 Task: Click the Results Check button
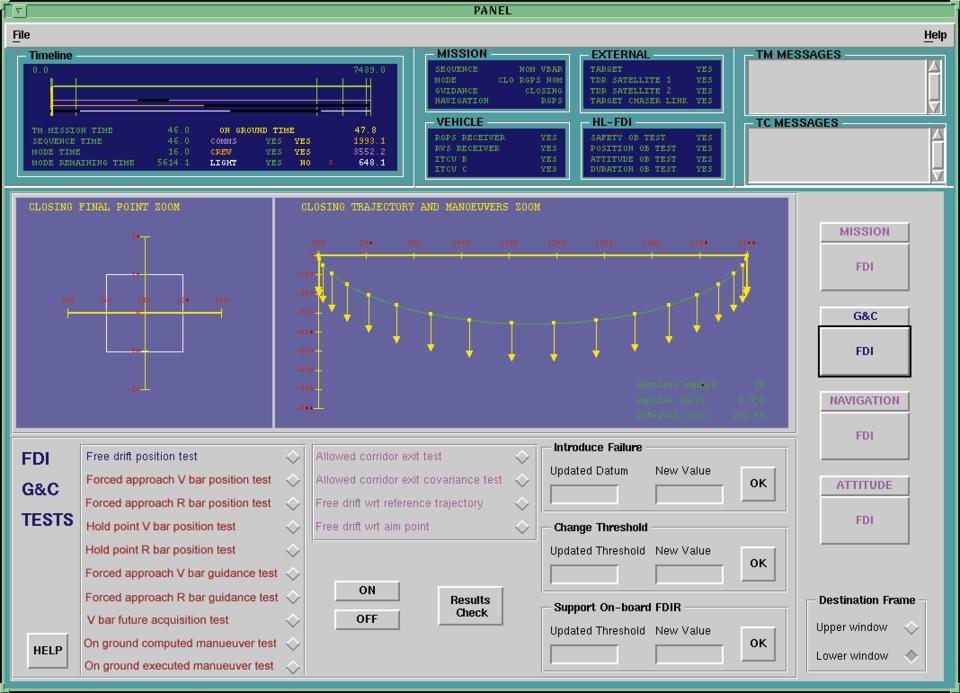[470, 607]
